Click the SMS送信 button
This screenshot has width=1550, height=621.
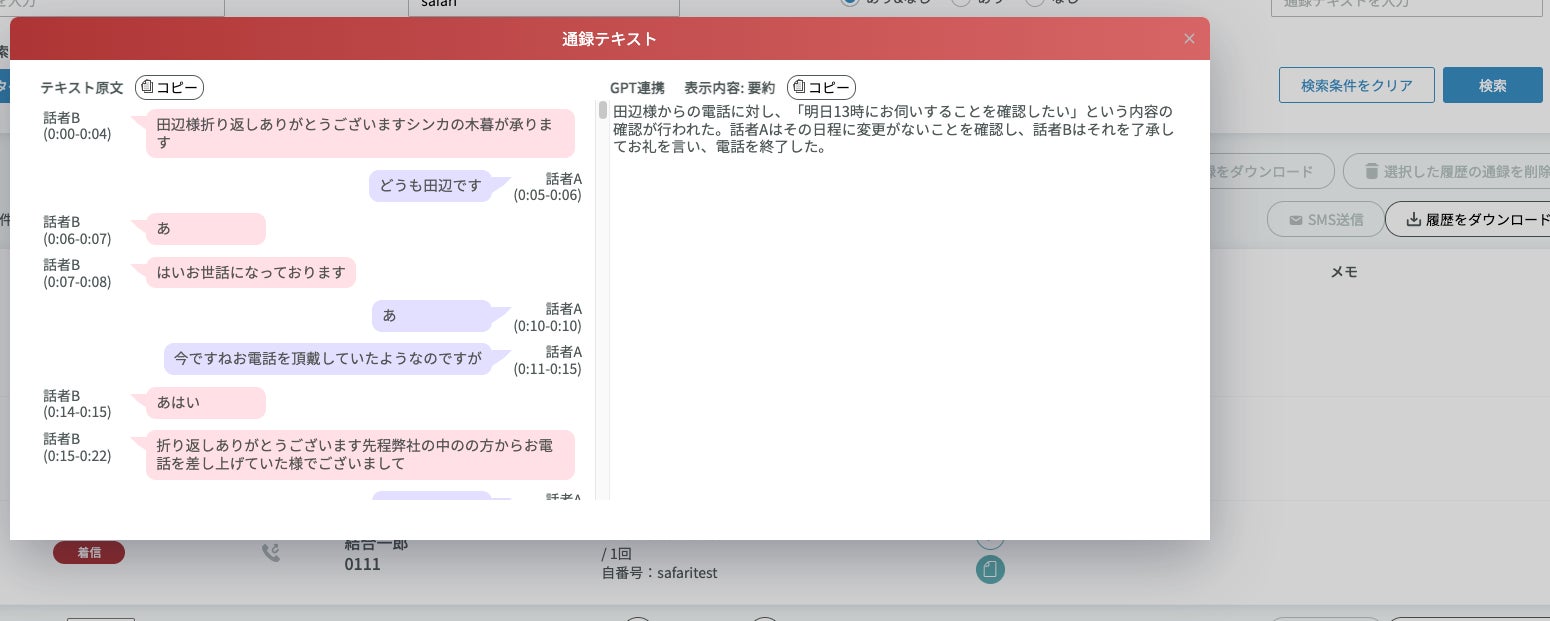[1325, 219]
